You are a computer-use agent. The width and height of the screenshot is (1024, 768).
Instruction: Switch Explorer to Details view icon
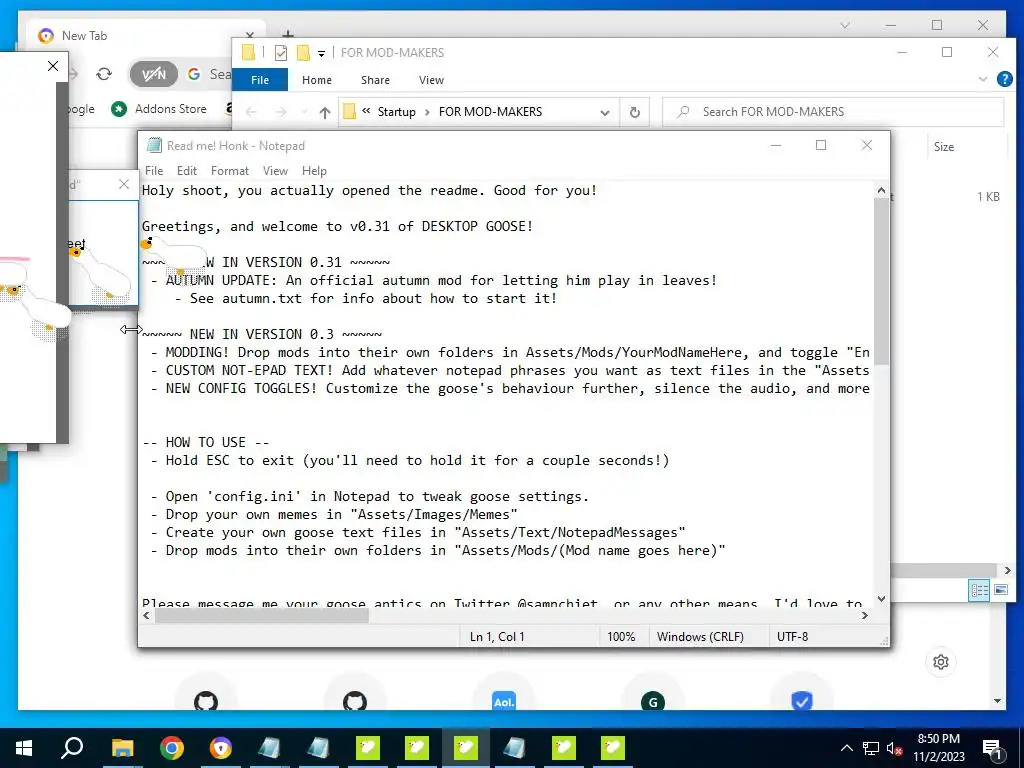click(x=979, y=590)
